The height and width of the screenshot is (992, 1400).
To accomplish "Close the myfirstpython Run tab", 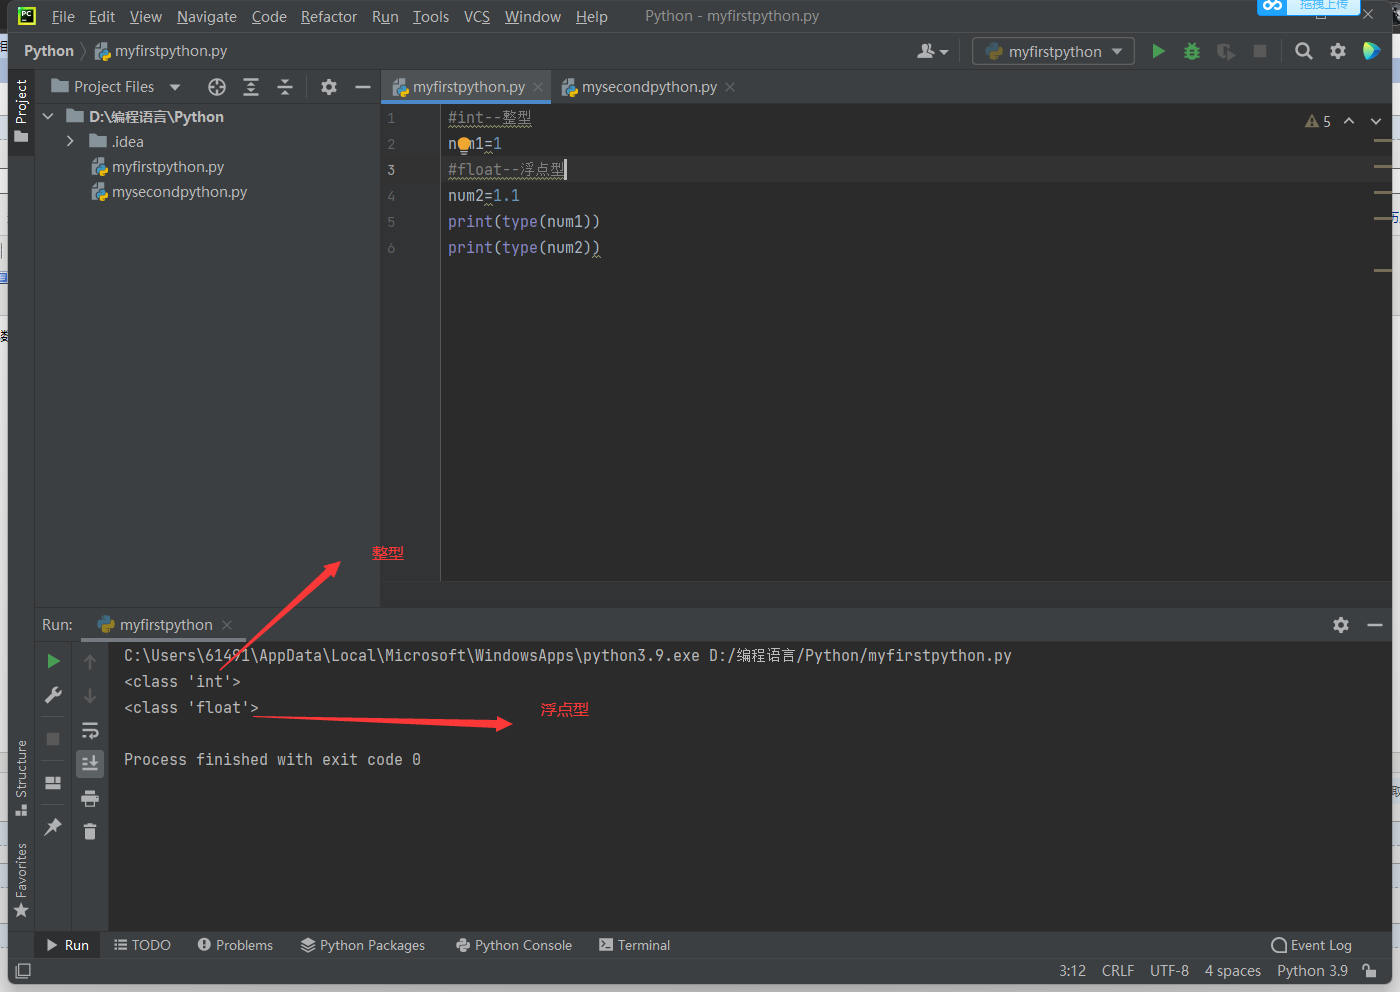I will (227, 625).
